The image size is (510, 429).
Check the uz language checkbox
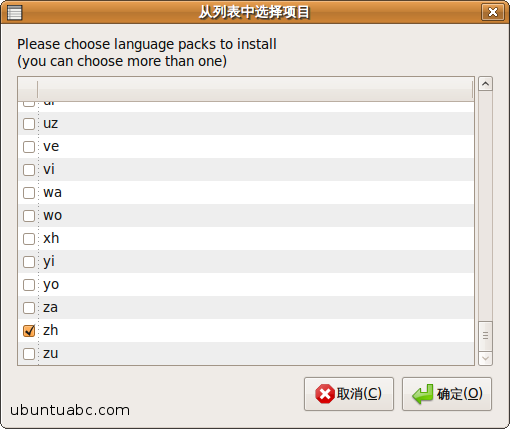coord(29,124)
